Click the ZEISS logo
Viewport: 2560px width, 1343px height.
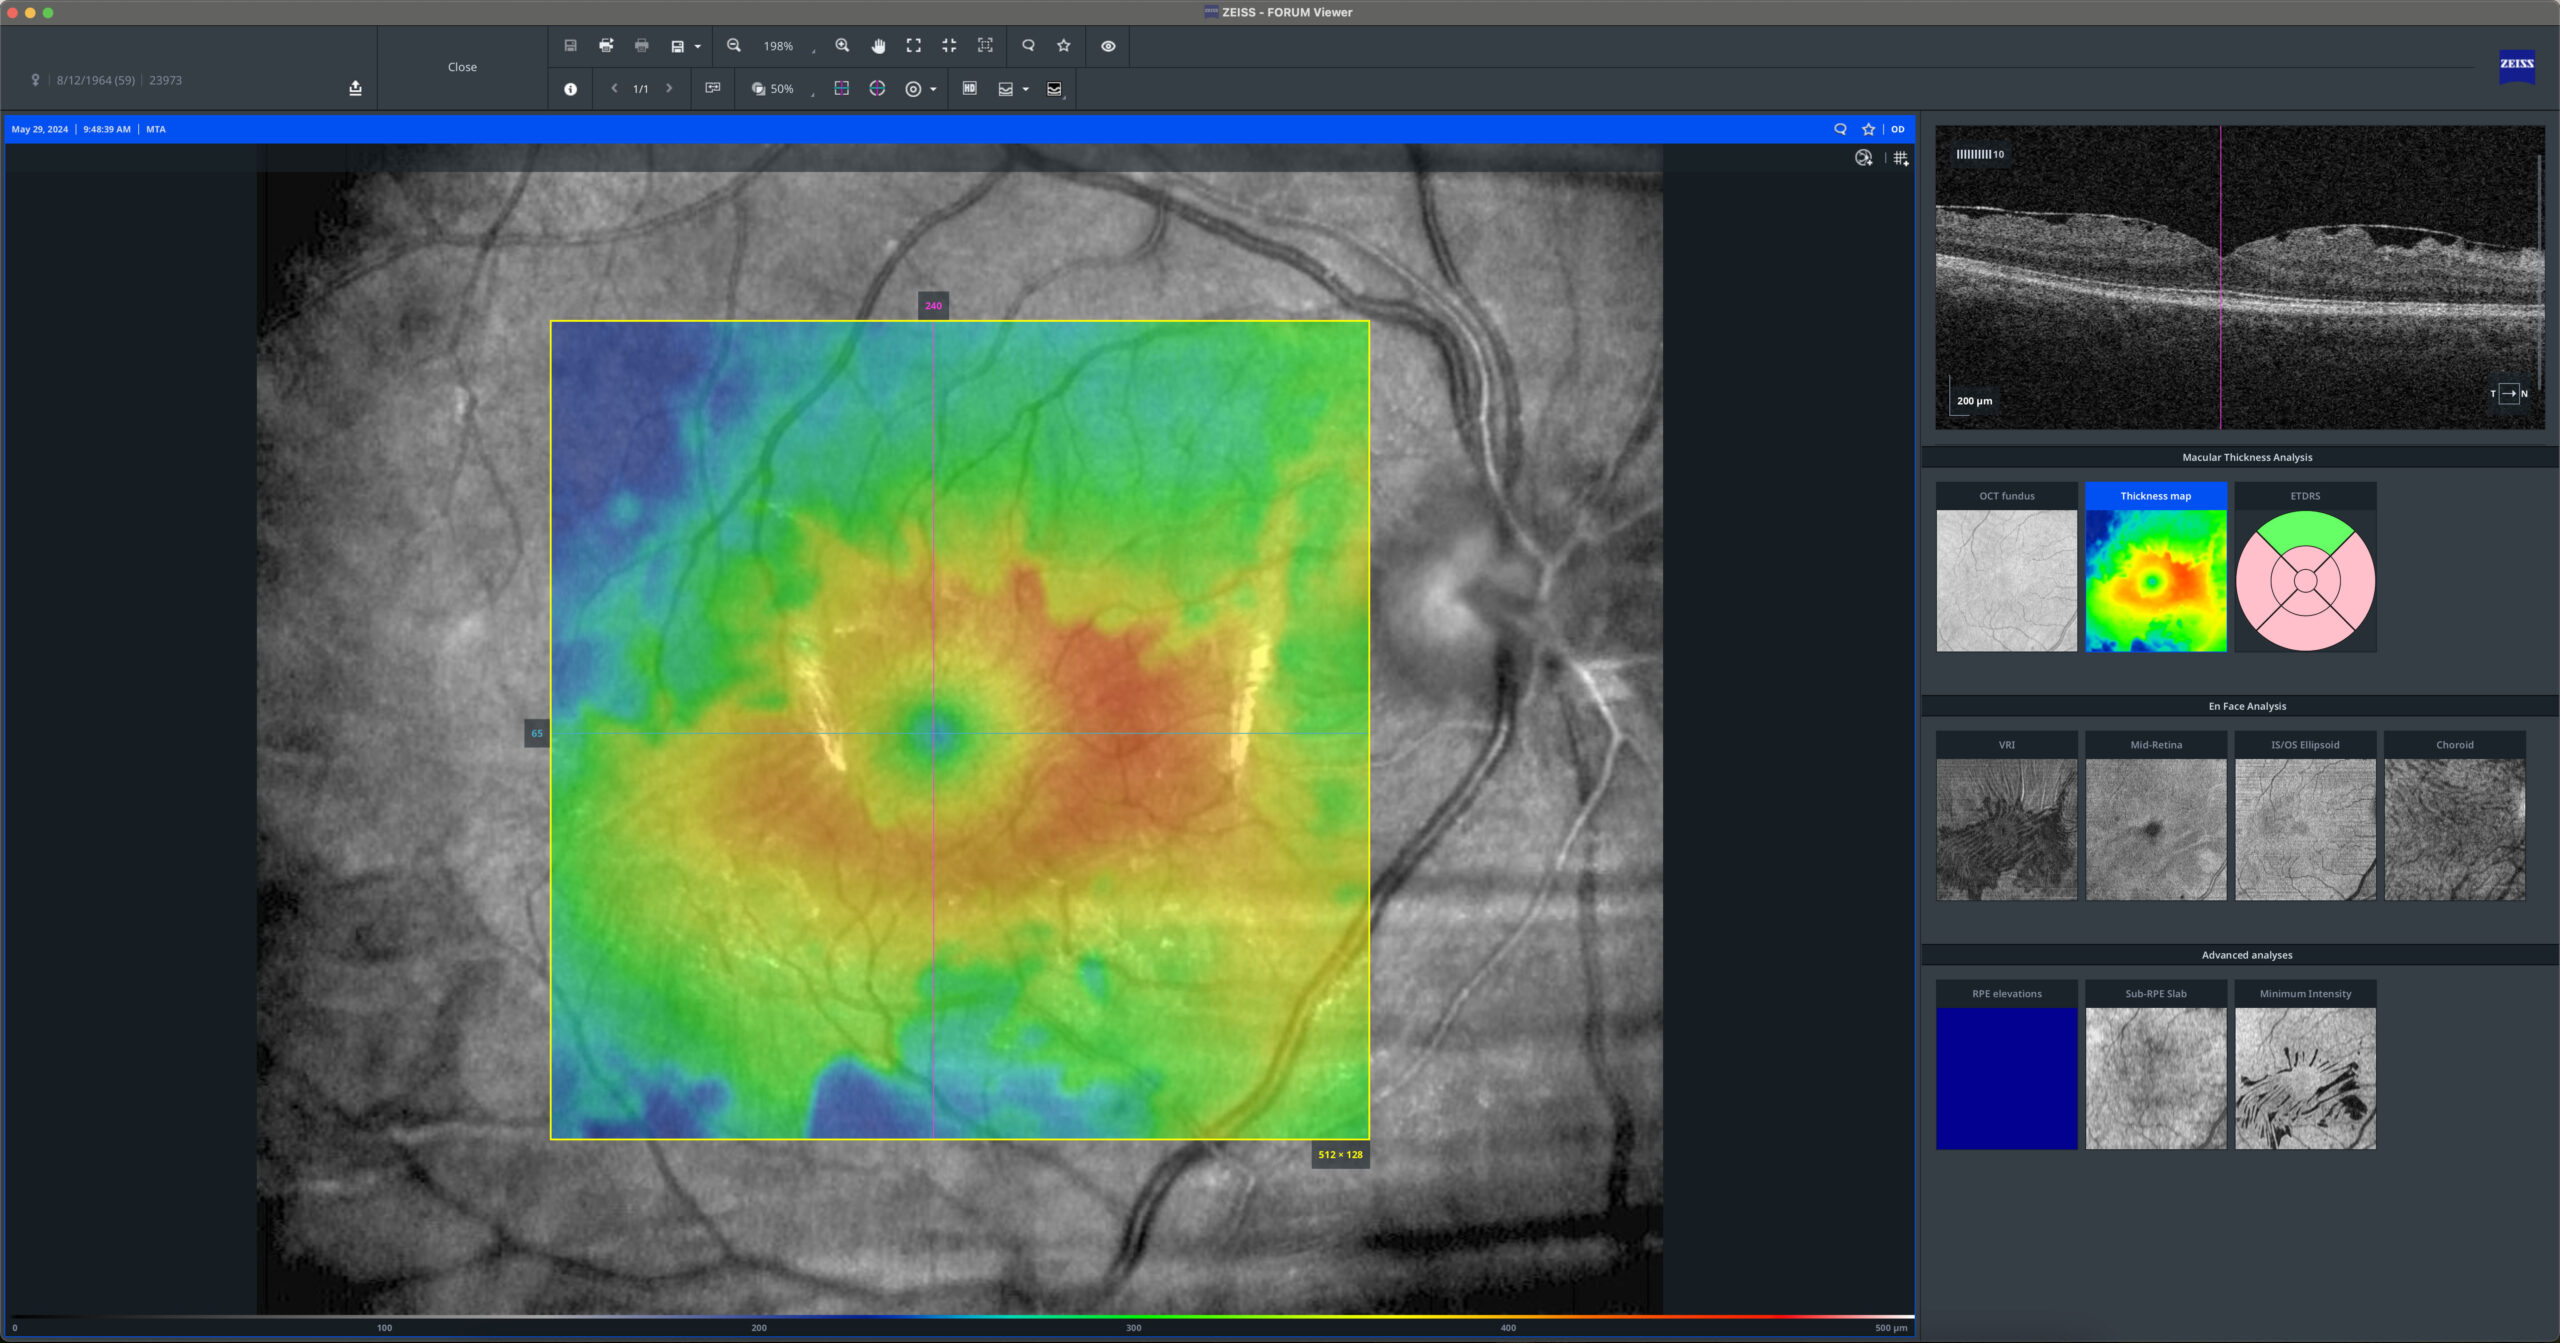pos(2516,65)
